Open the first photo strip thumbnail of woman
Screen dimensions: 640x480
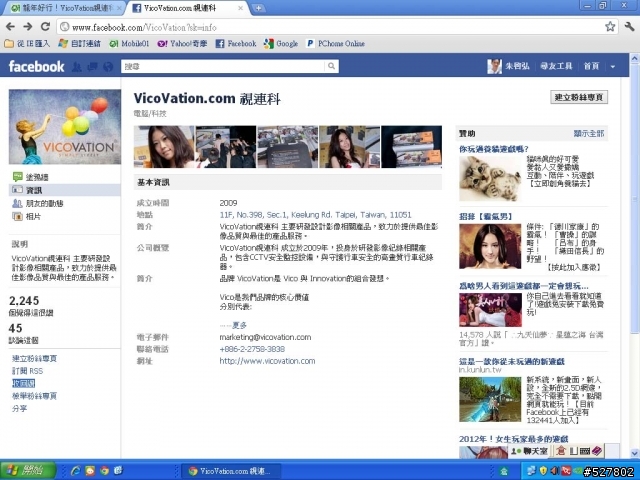click(164, 147)
